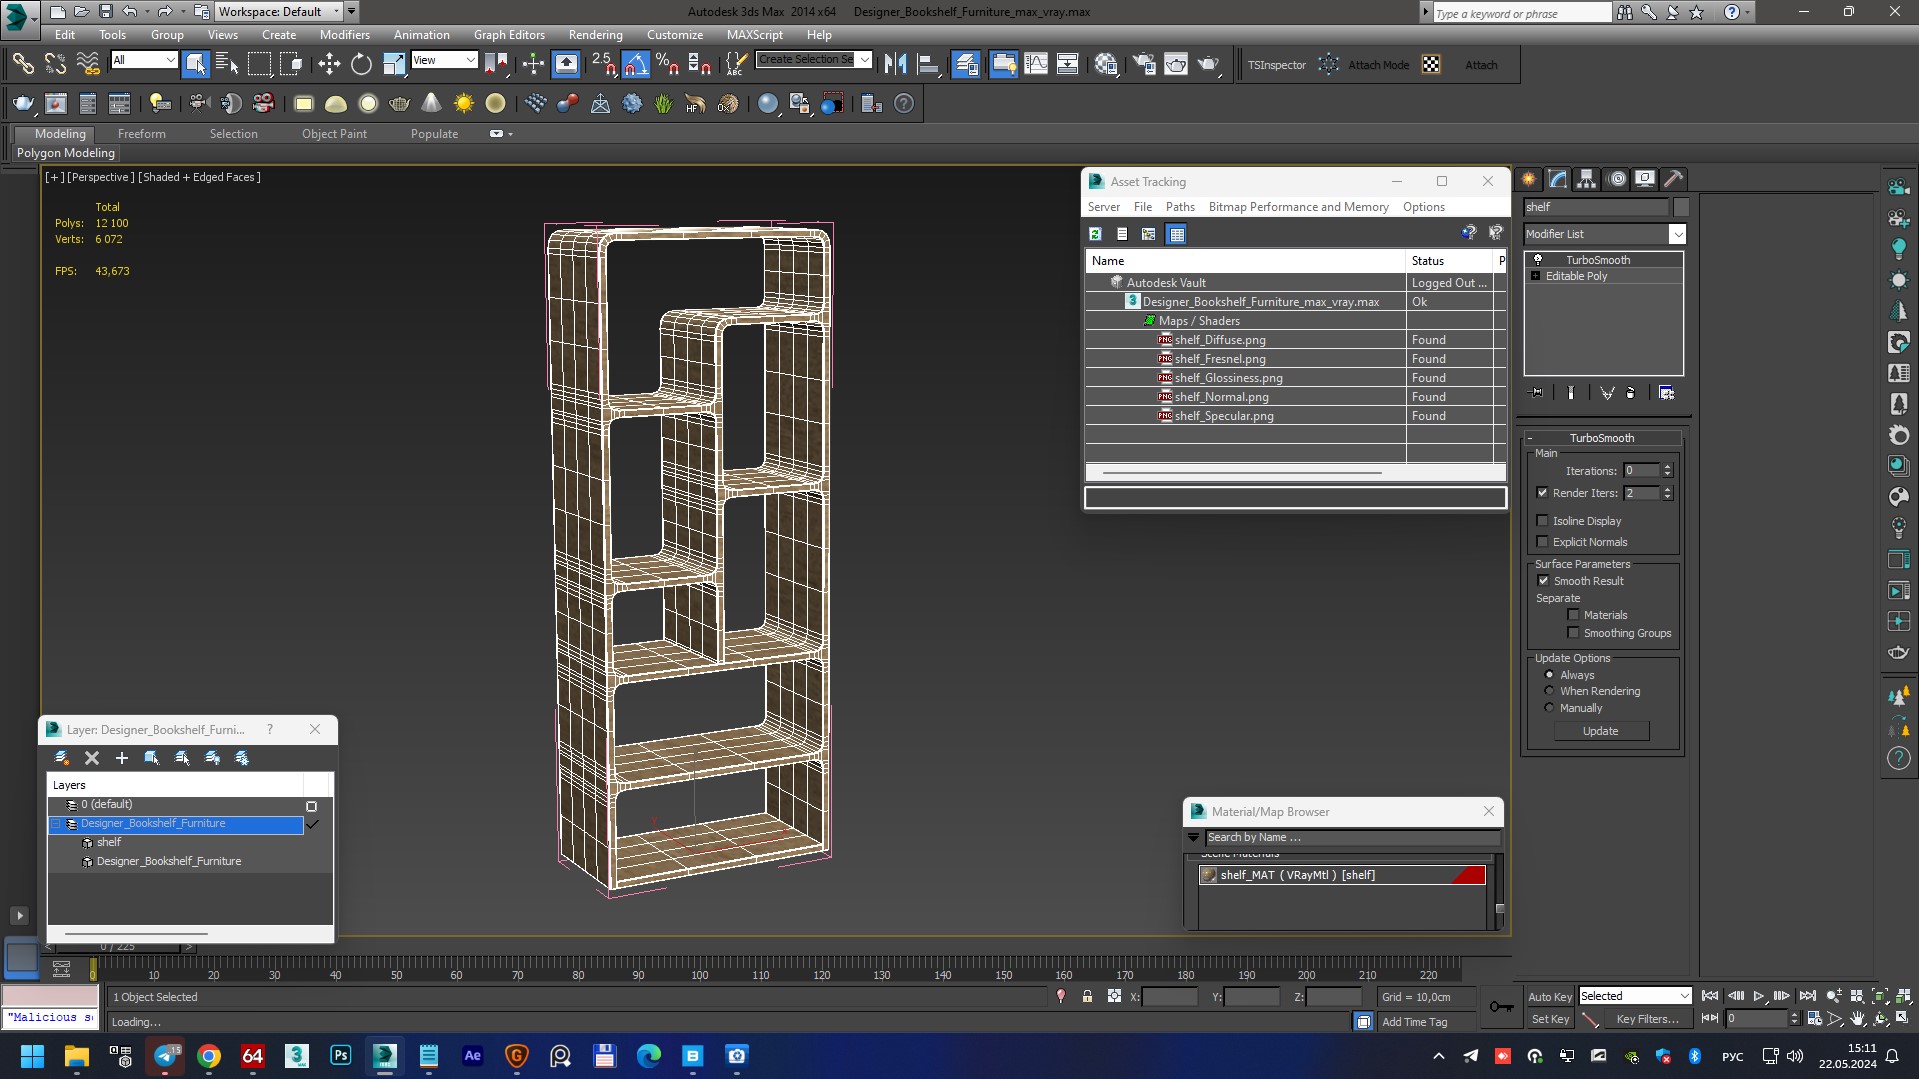Open the Rendering menu
Viewport: 1919px width, 1079px height.
pyautogui.click(x=595, y=35)
